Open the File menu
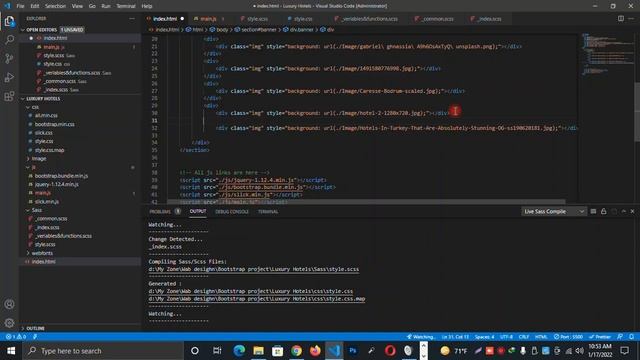The image size is (640, 360). pos(20,6)
